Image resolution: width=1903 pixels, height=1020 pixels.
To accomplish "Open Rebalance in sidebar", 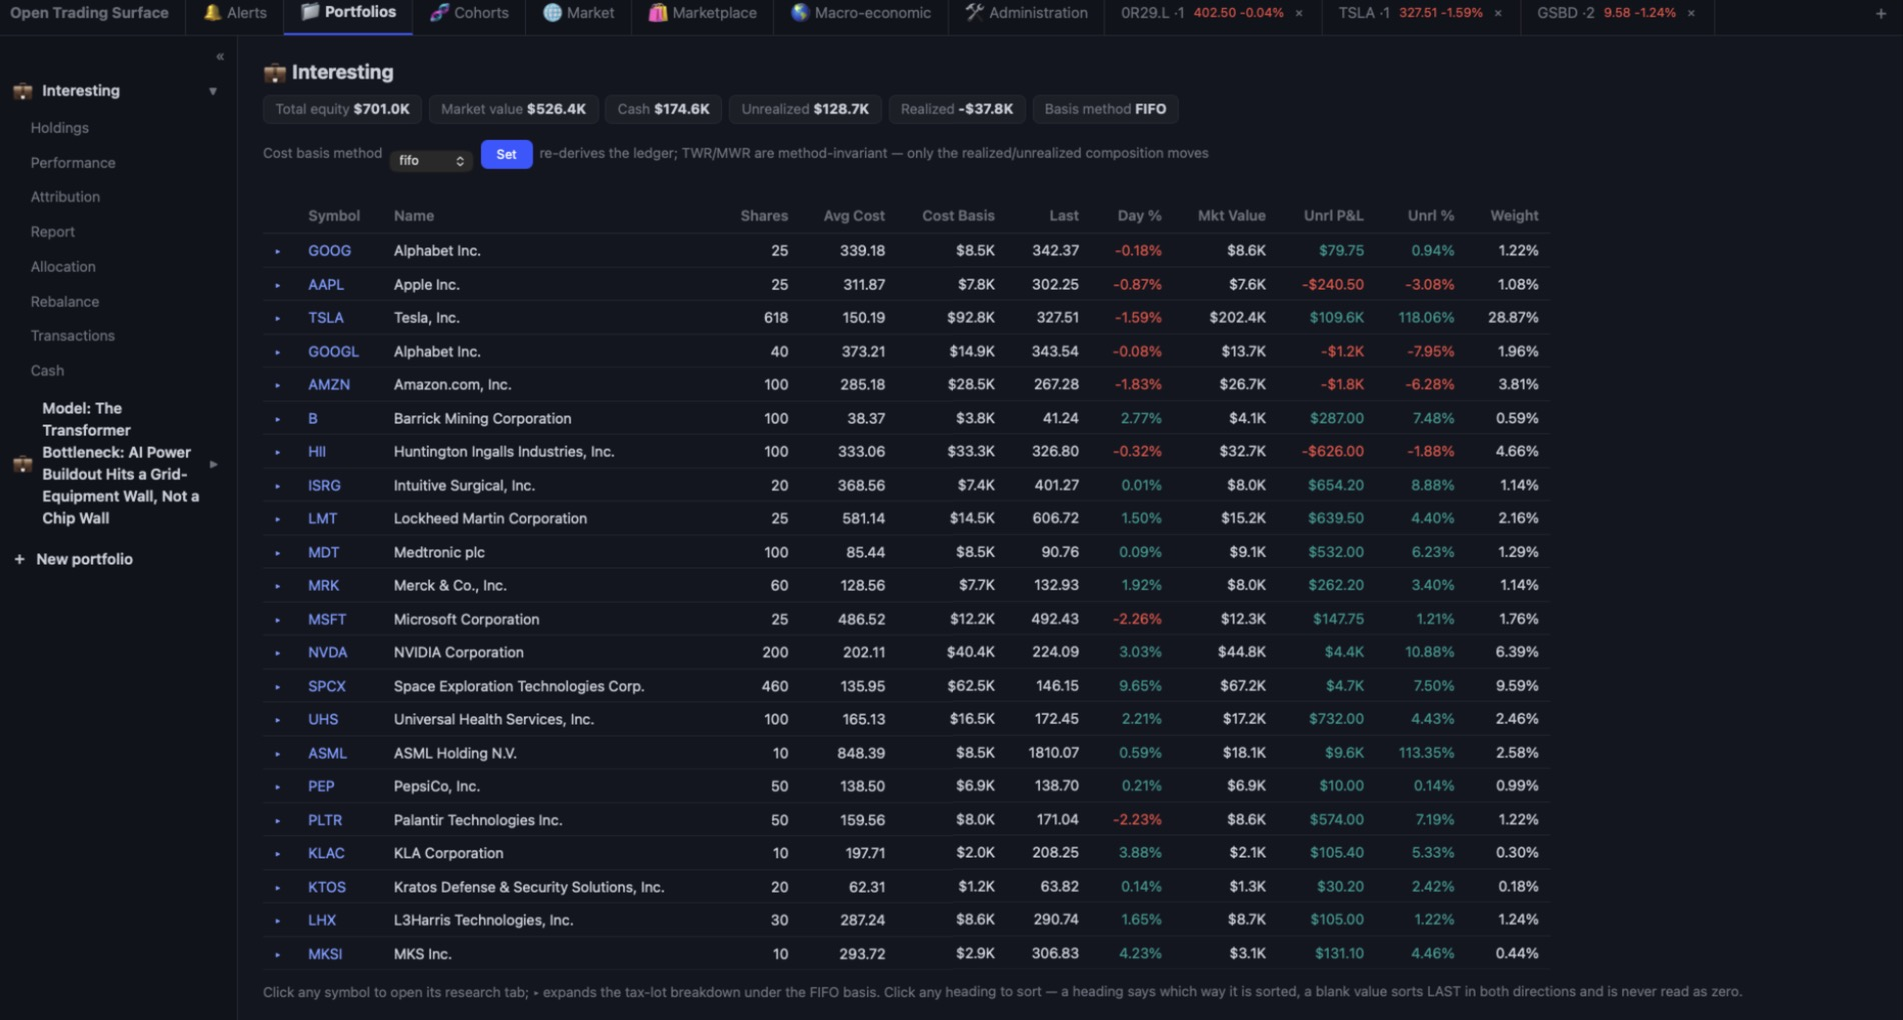I will click(x=64, y=302).
